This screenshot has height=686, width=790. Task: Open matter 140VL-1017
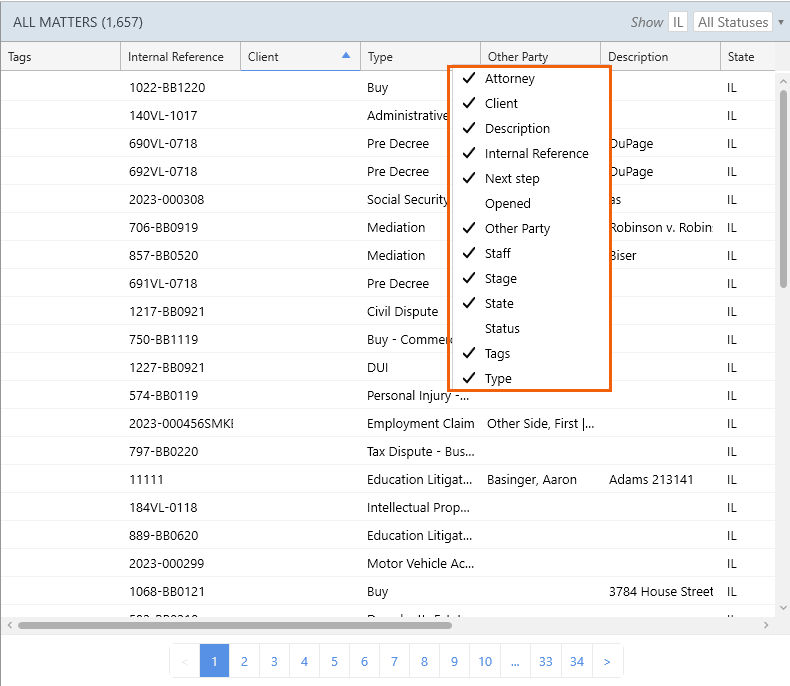(163, 115)
